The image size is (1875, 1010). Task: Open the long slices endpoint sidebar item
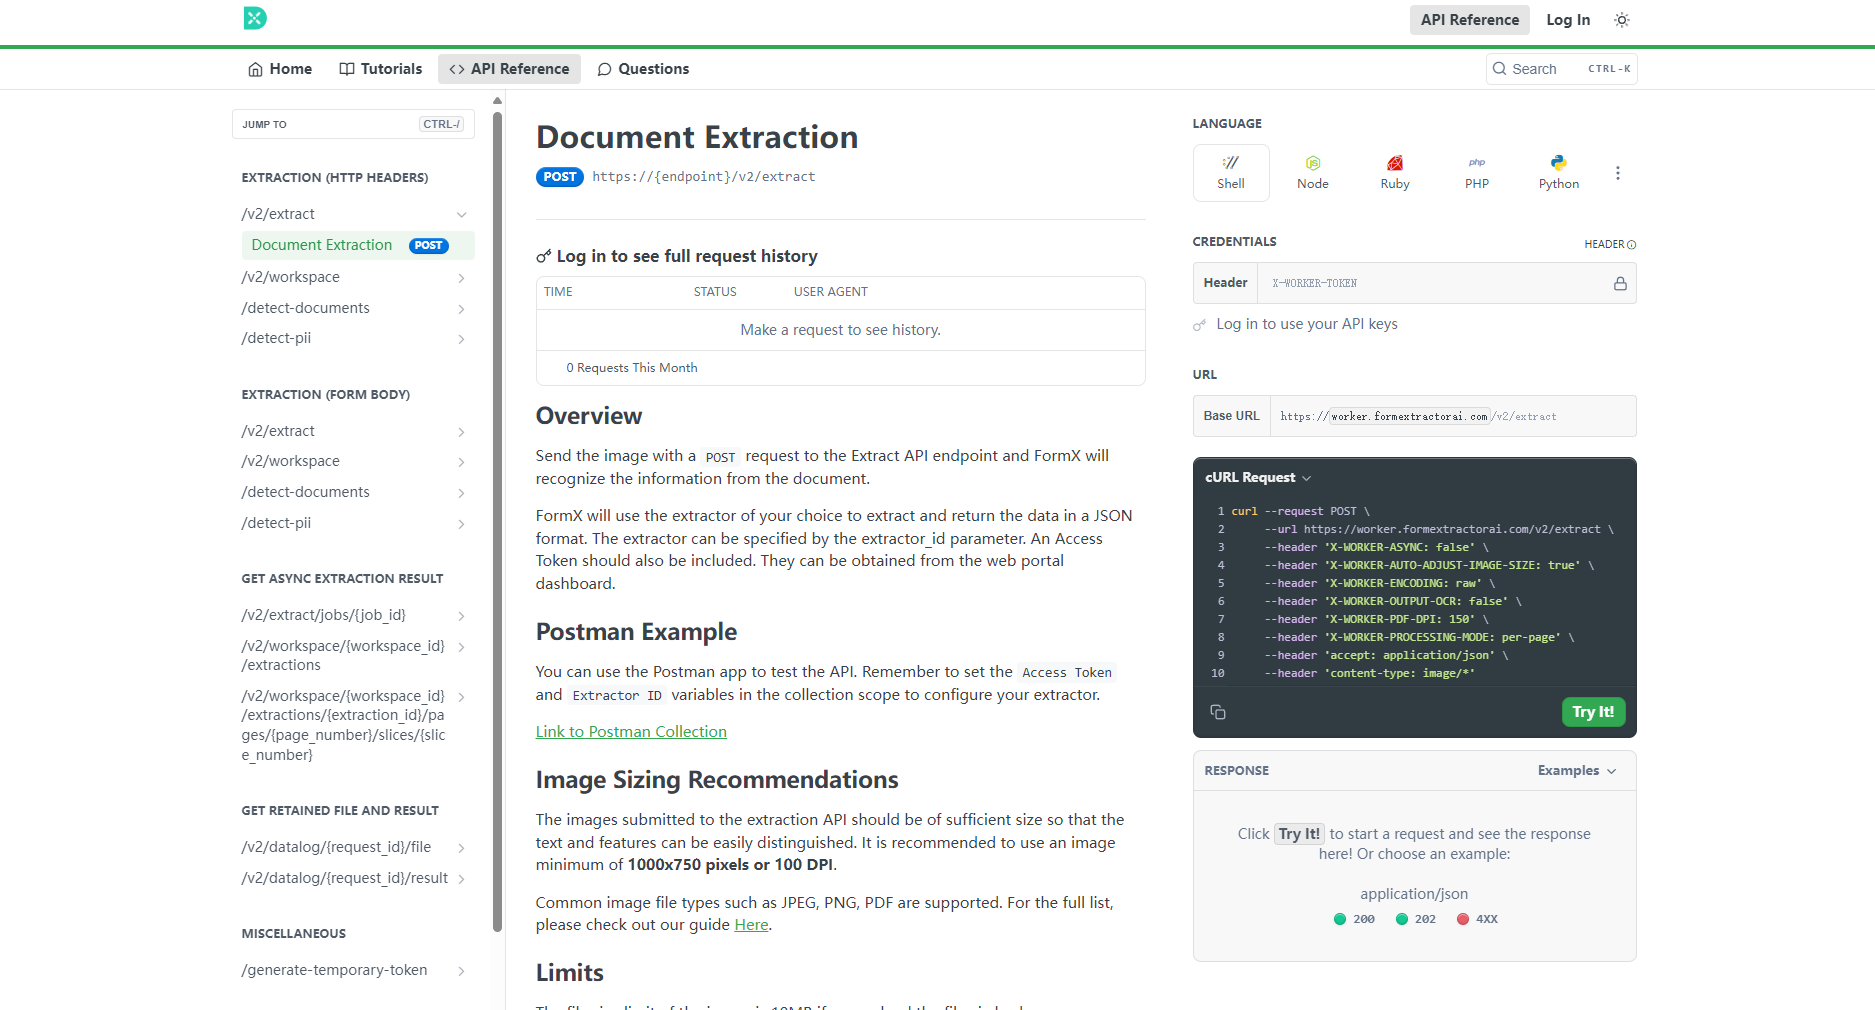tap(354, 725)
